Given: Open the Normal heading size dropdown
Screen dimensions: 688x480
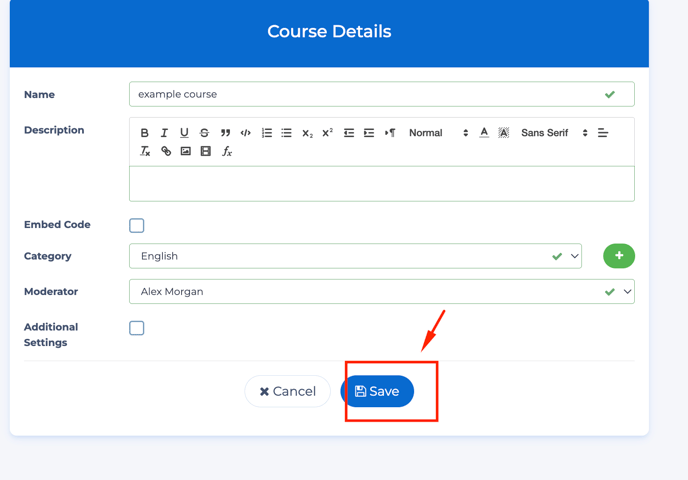Looking at the screenshot, I should click(x=438, y=133).
